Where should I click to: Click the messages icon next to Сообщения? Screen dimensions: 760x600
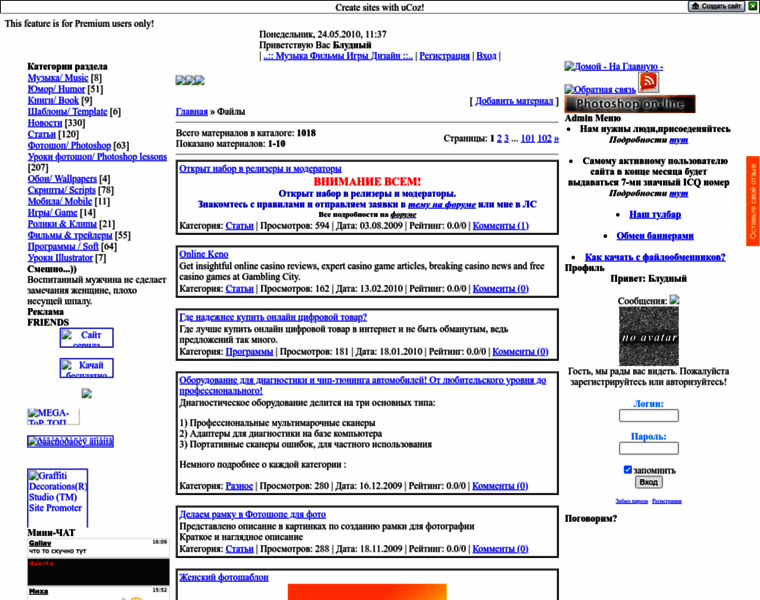[x=674, y=300]
